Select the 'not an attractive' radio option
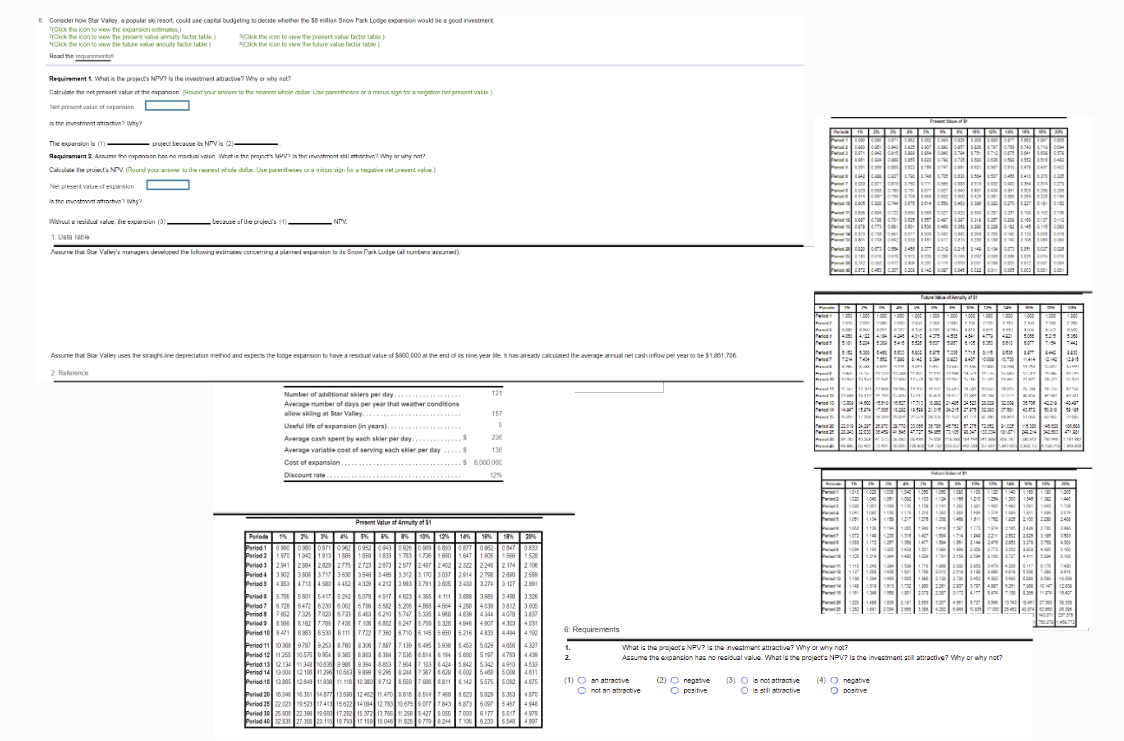 pos(582,691)
